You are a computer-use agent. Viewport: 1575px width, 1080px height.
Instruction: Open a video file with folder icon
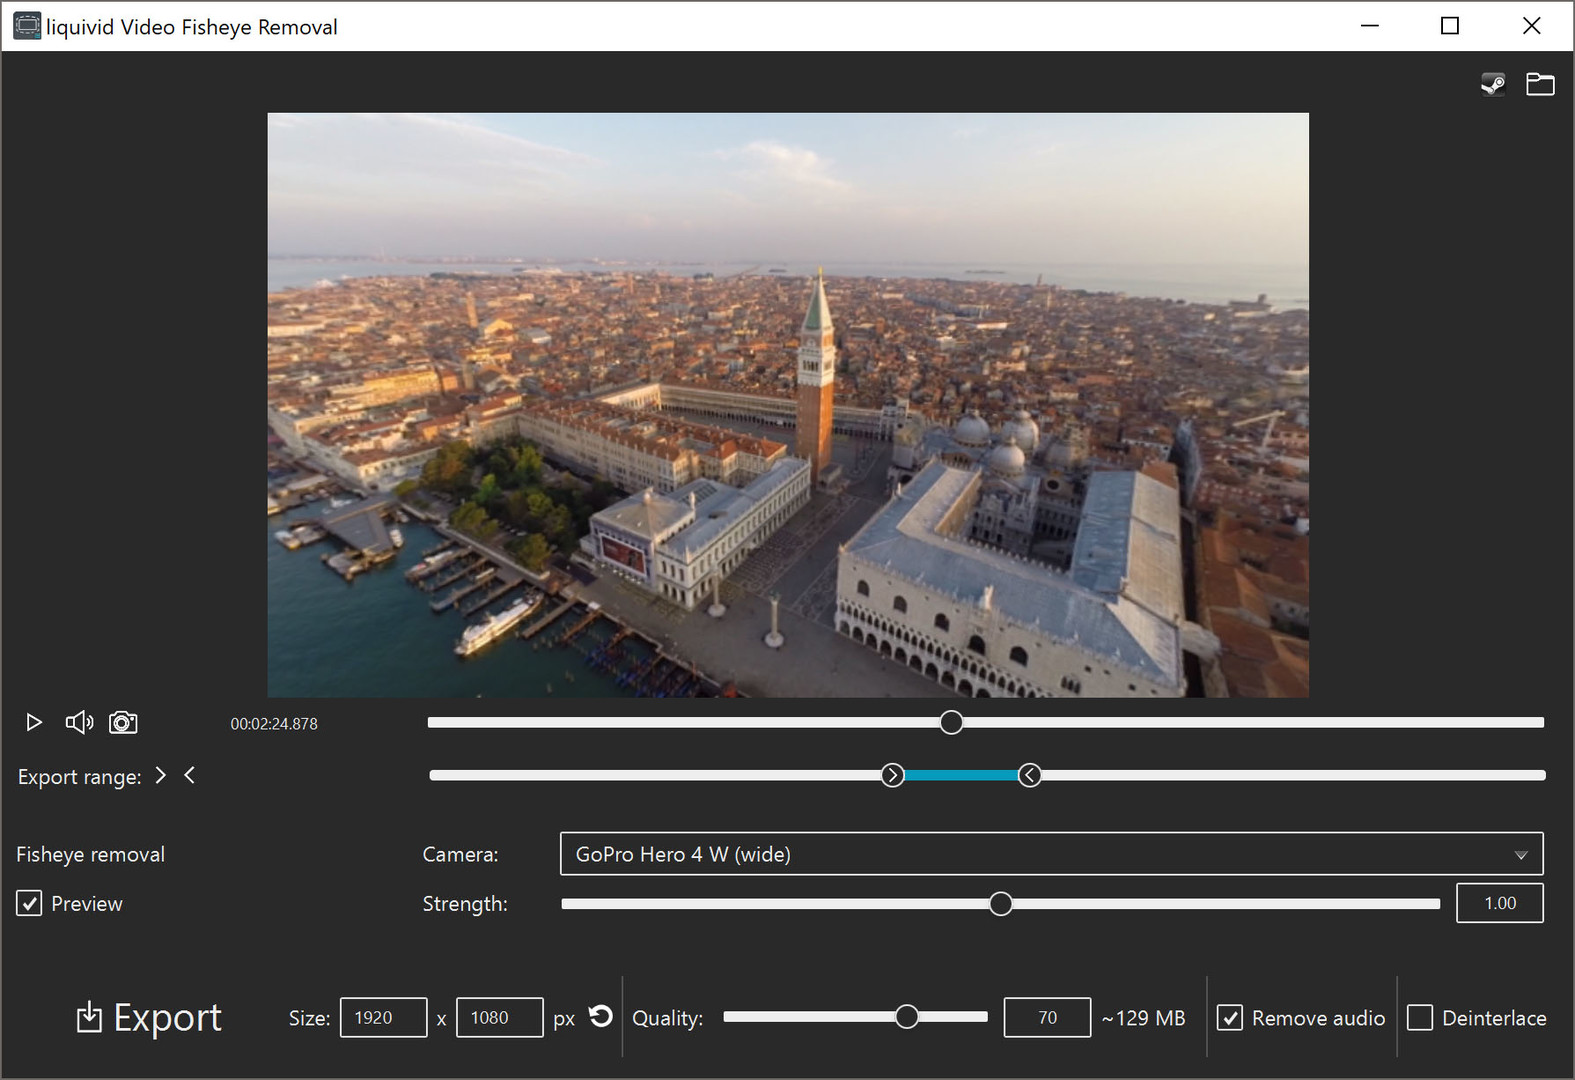1540,84
